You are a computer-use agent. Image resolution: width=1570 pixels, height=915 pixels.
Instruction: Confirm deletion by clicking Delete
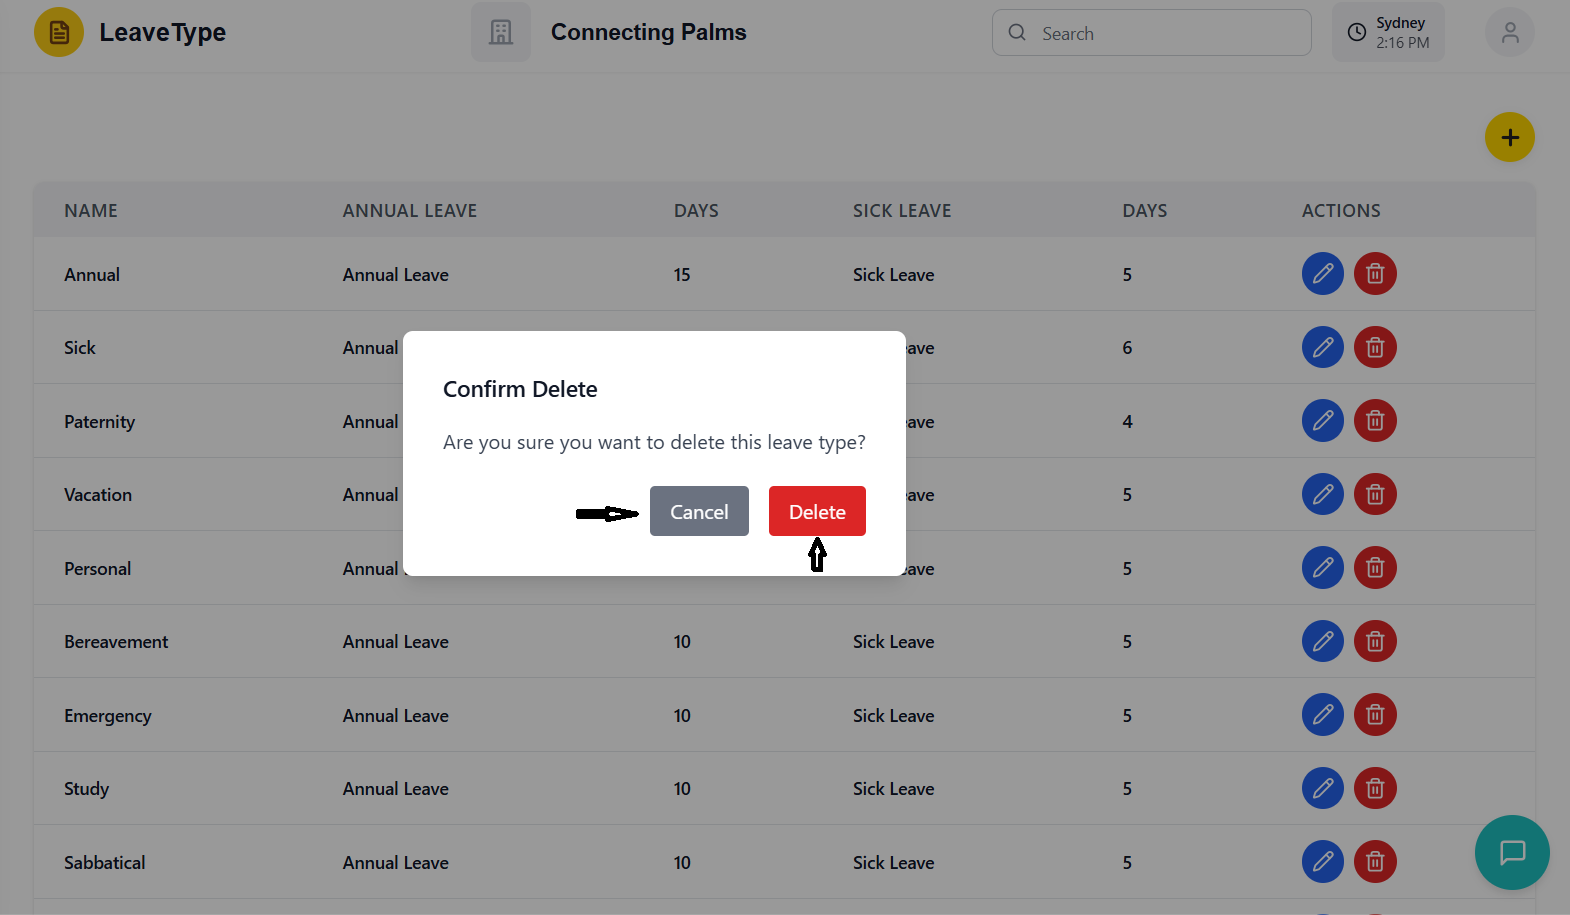coord(817,510)
